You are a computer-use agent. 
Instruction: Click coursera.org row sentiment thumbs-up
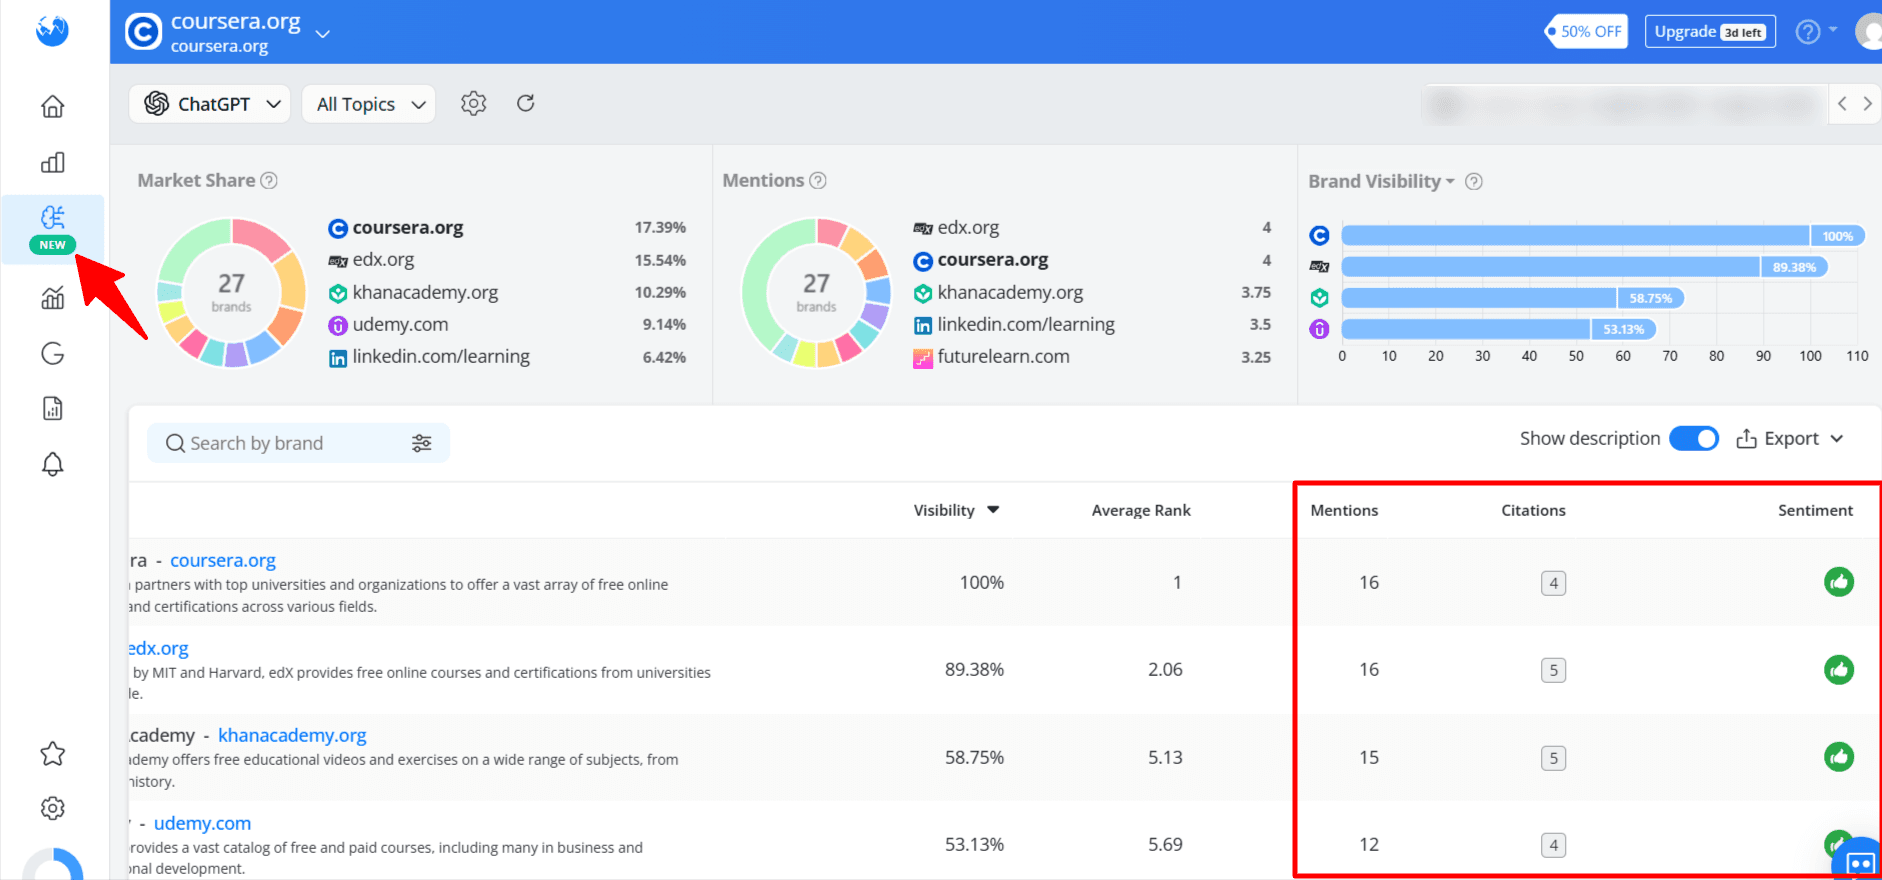1839,582
